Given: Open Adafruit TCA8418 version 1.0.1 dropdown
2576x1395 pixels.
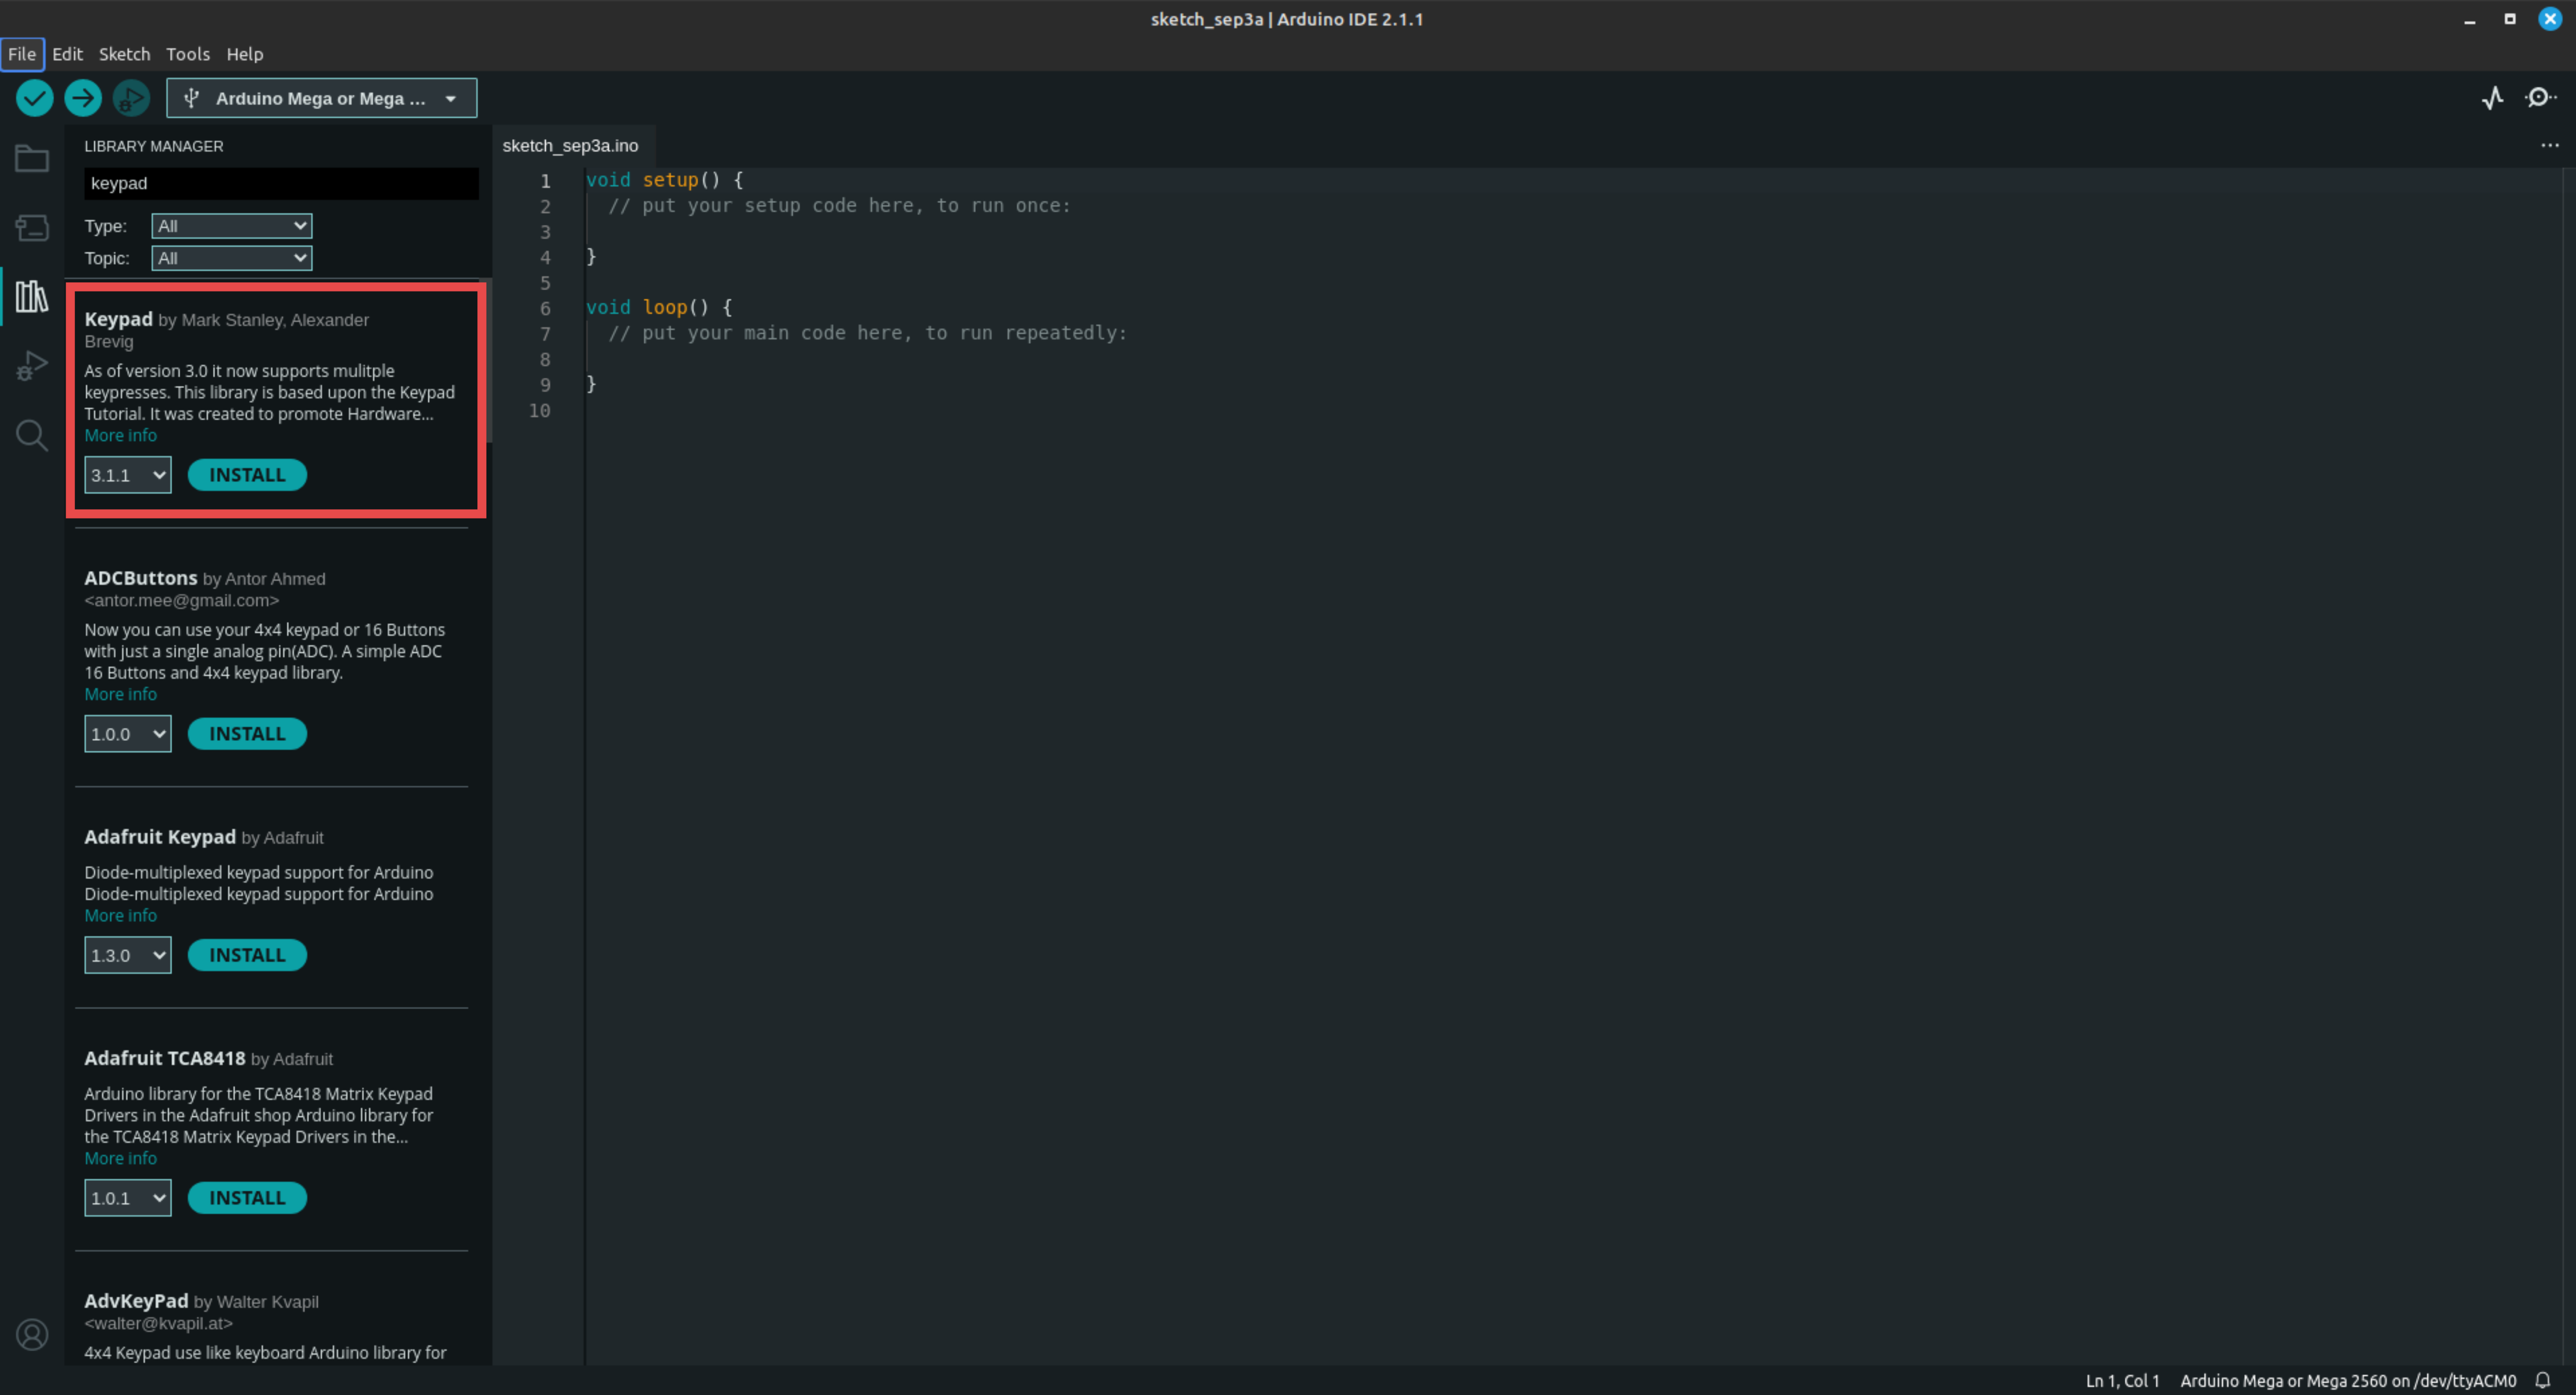Looking at the screenshot, I should [x=128, y=1198].
